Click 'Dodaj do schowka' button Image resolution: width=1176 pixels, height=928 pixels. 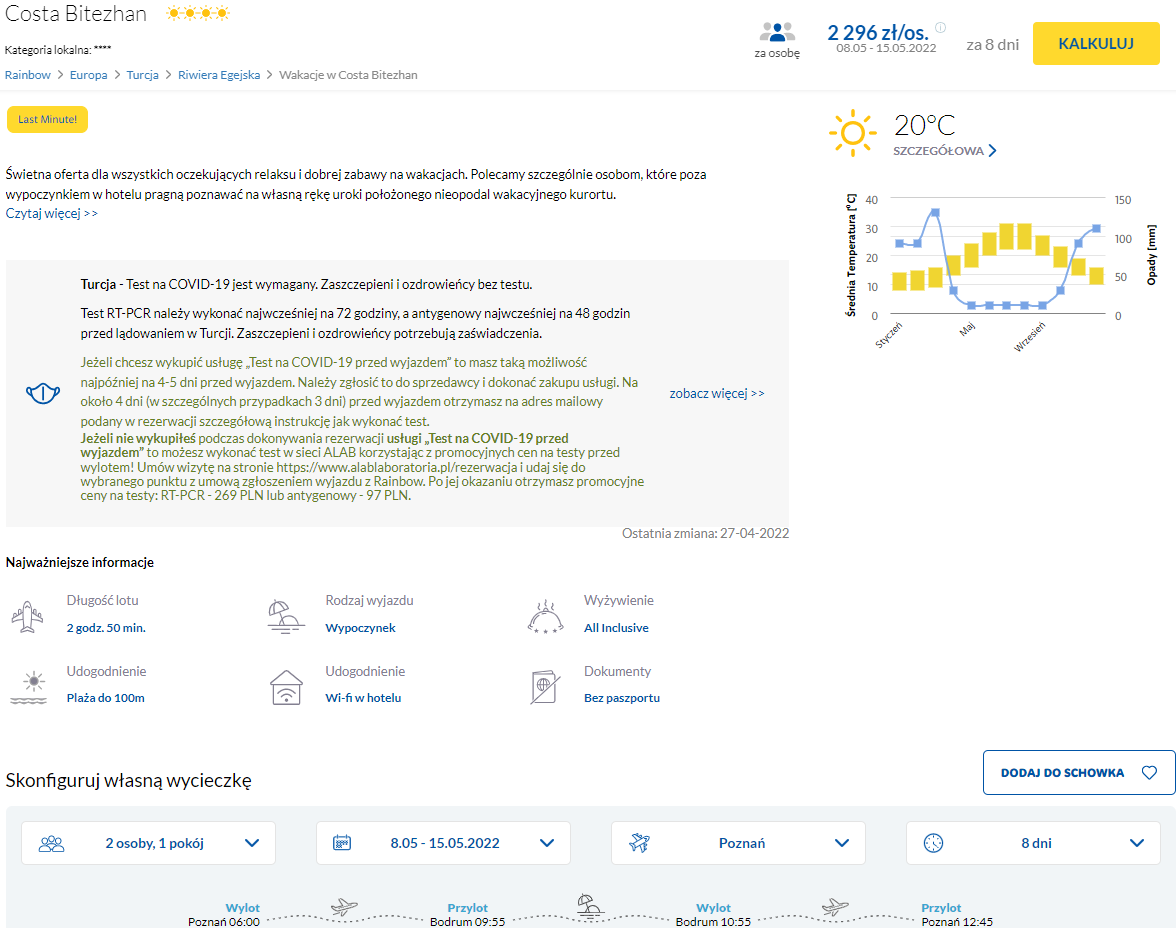click(1078, 773)
